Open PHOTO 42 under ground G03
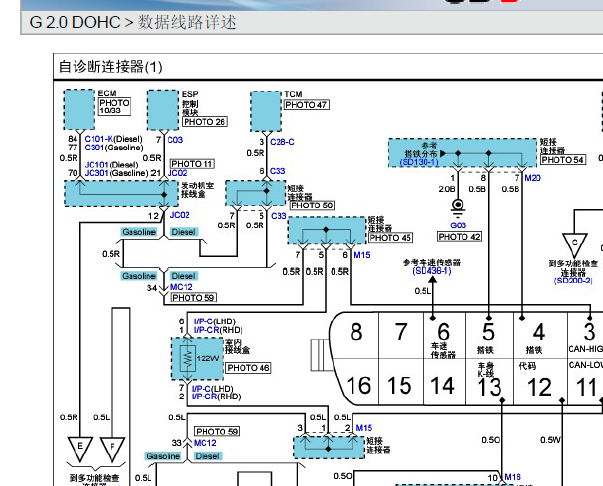 (459, 237)
